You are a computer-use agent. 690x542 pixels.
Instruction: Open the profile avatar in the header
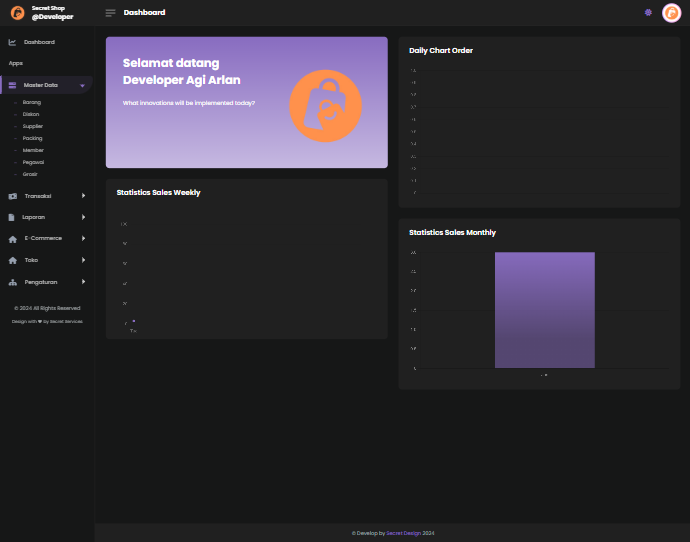tap(671, 13)
